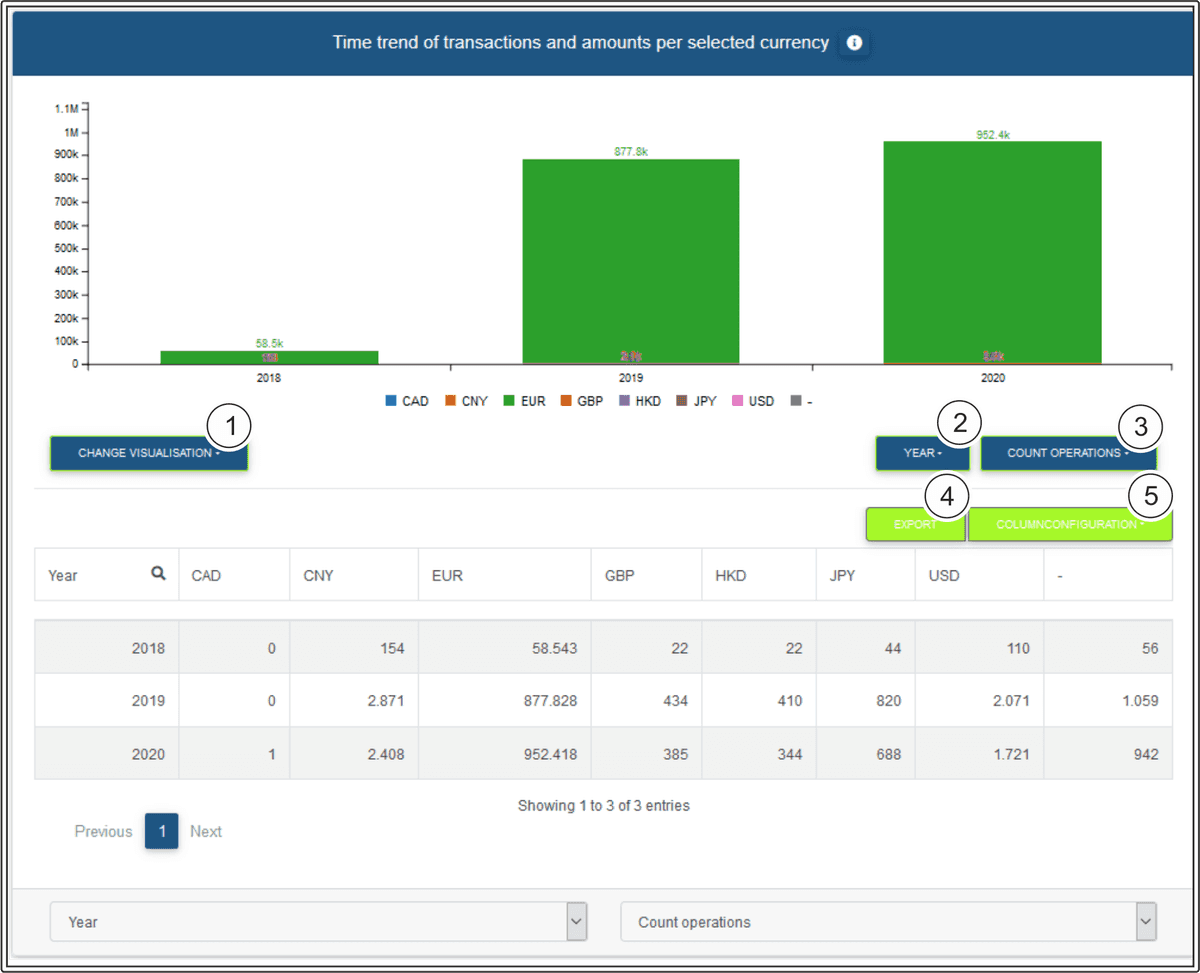Go to the Next page
Screen dimensions: 1200x973
[206, 831]
